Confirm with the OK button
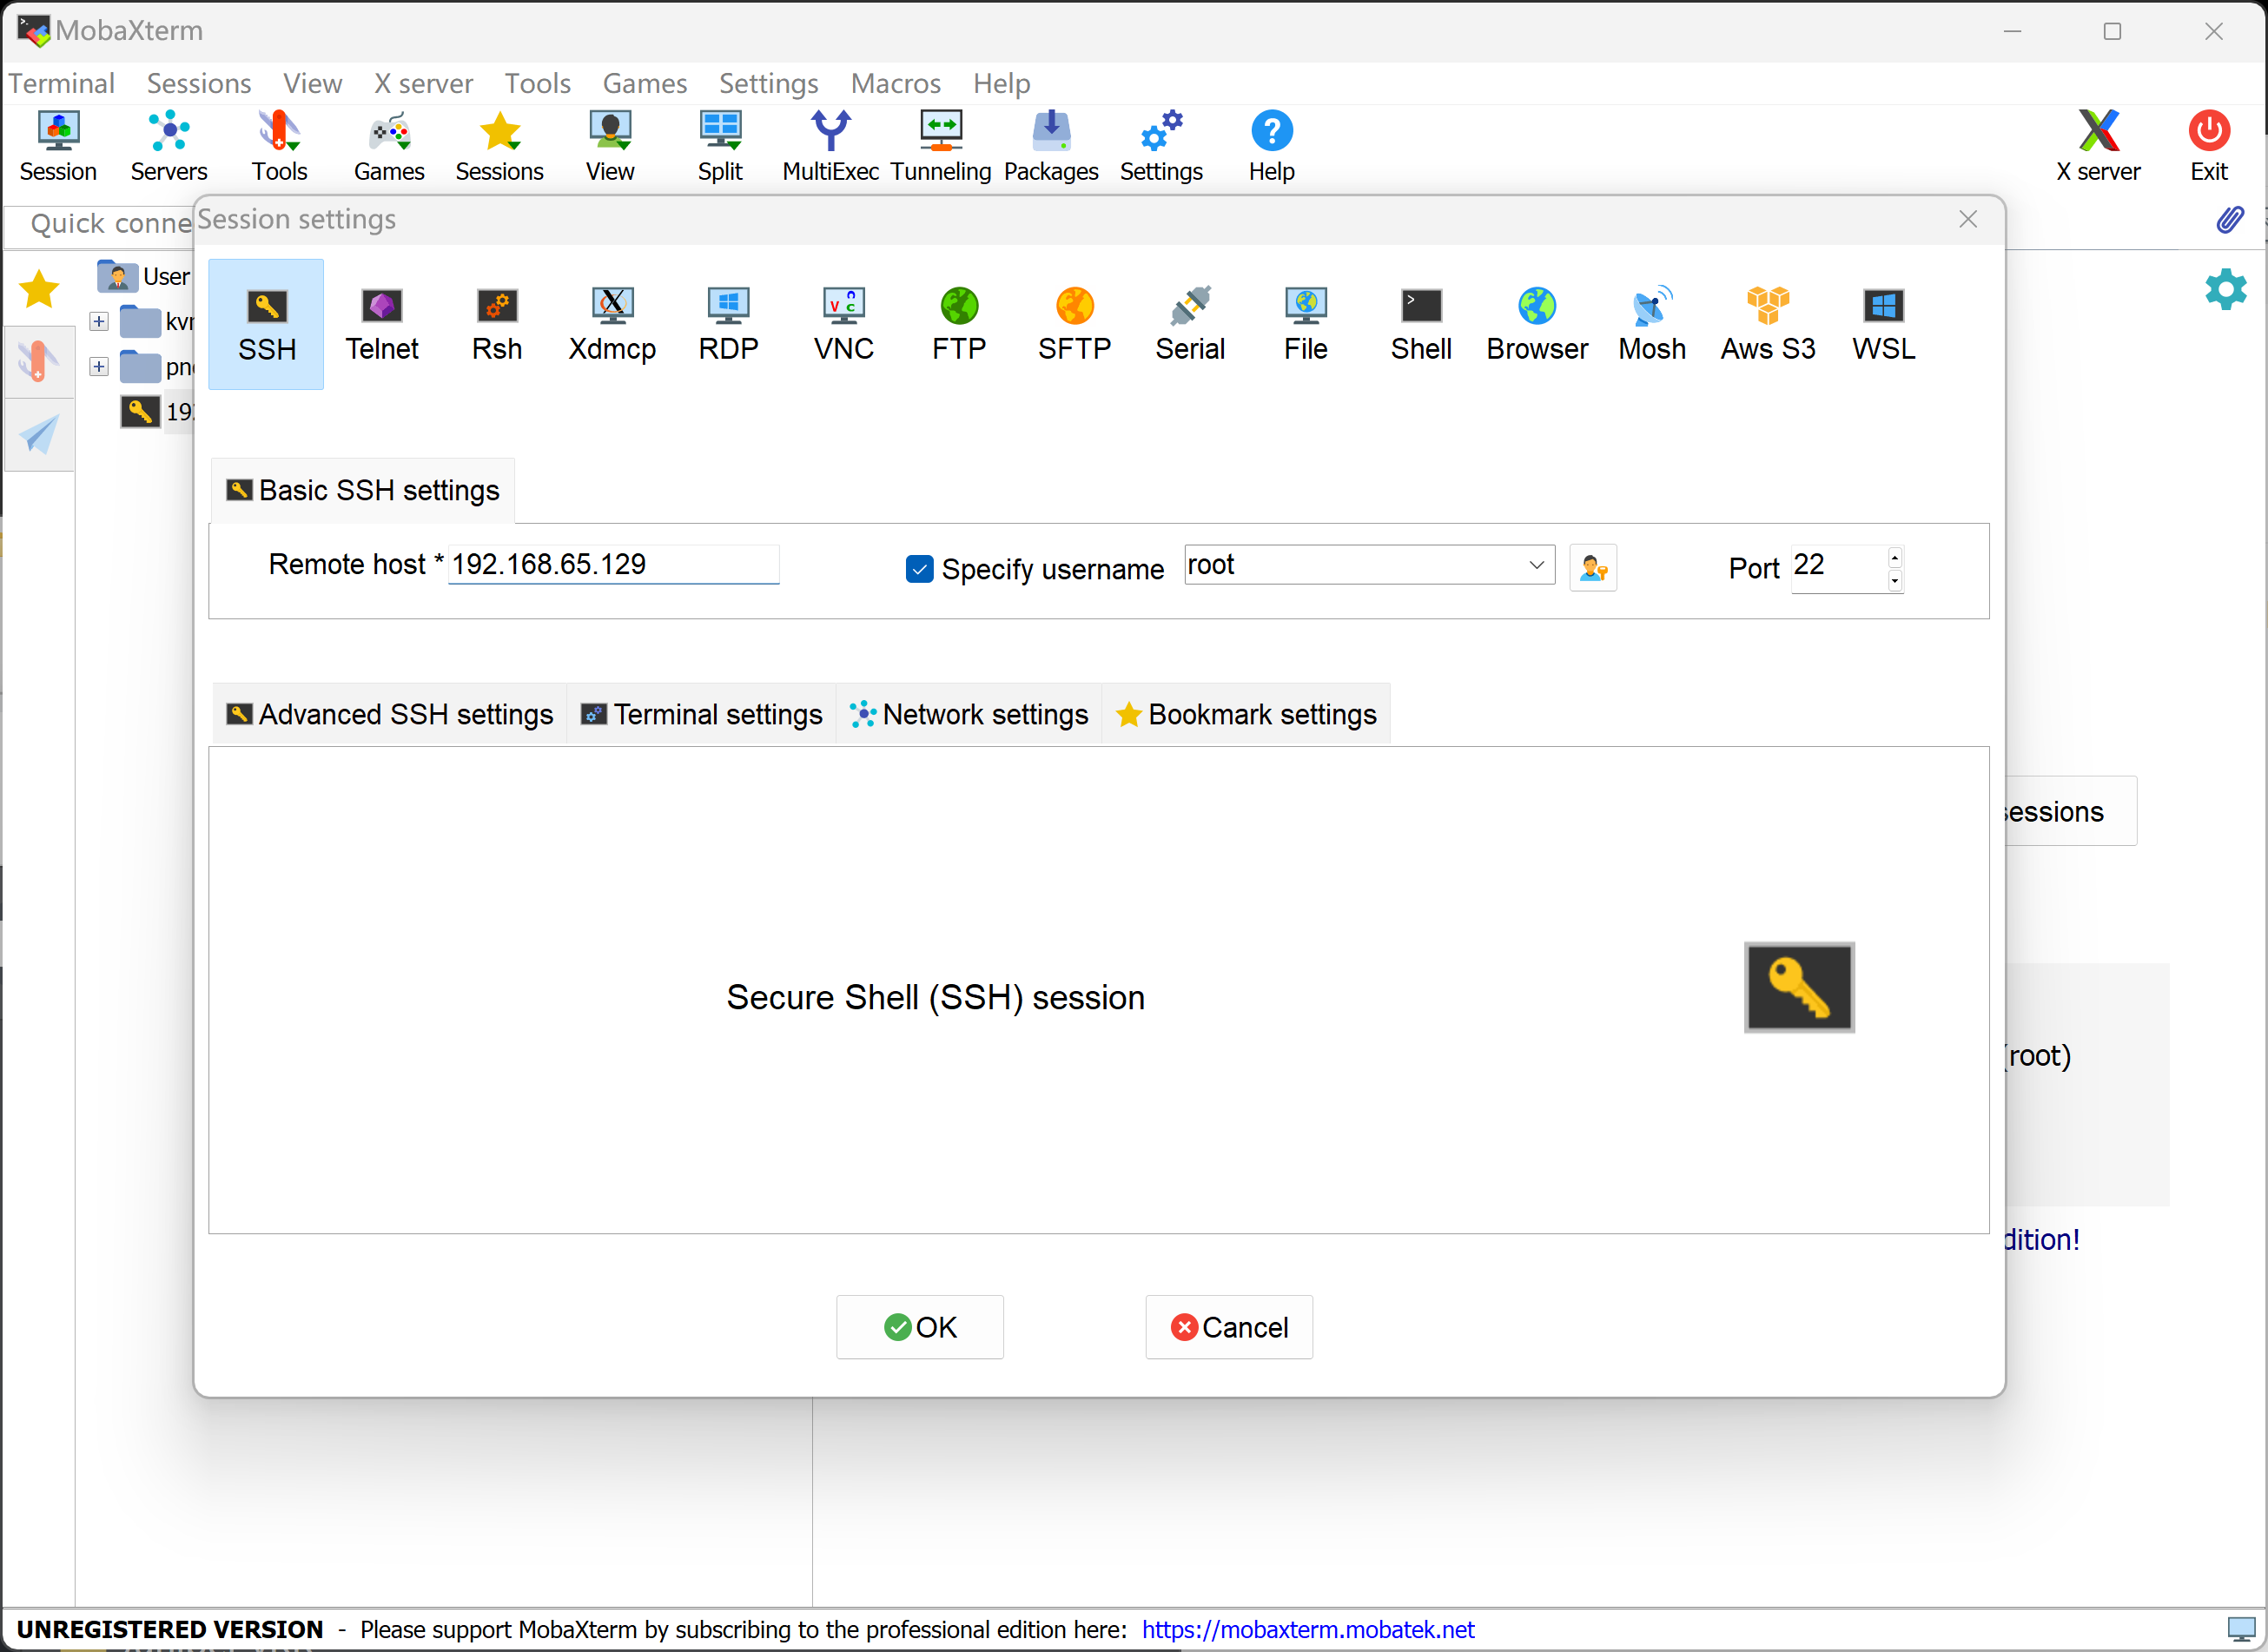Screen dimensions: 2268x1652 point(920,1327)
